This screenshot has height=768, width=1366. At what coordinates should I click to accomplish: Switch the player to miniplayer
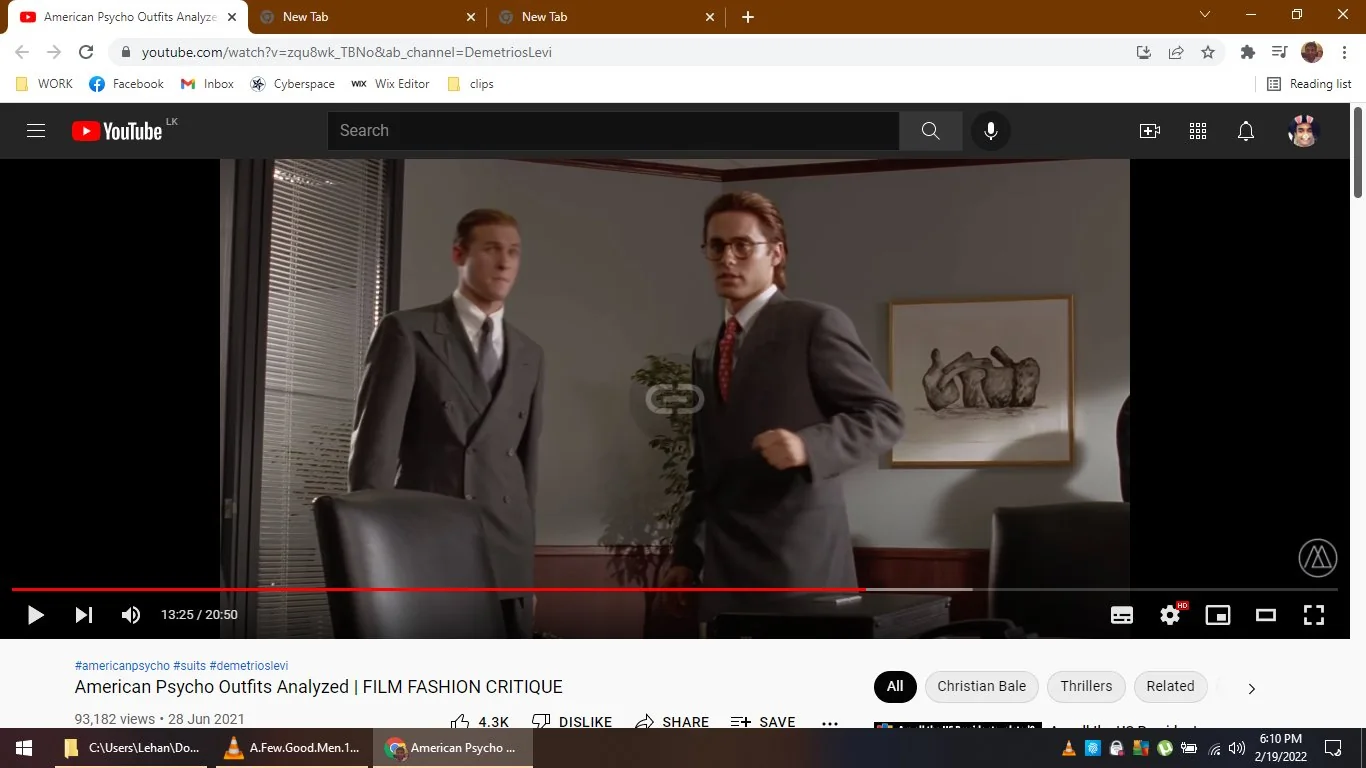1218,615
